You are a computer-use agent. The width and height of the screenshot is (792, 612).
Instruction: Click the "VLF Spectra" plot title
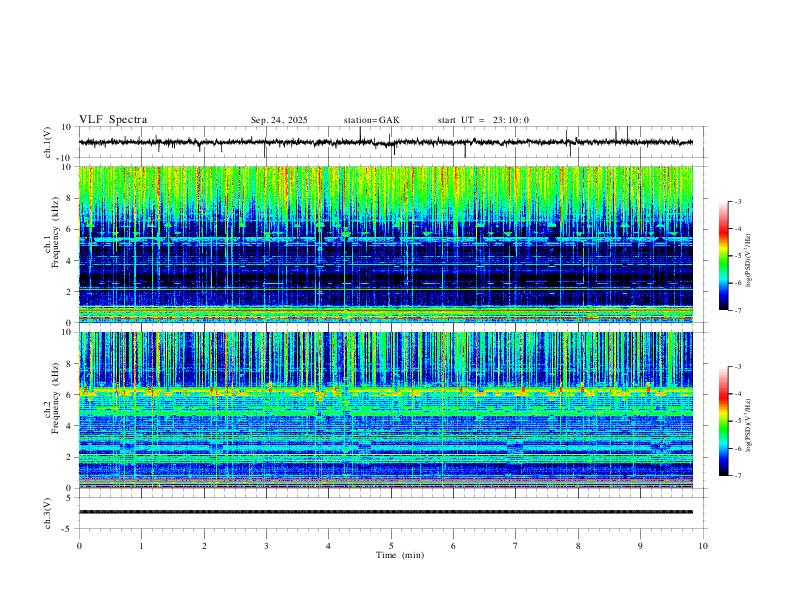(x=113, y=120)
